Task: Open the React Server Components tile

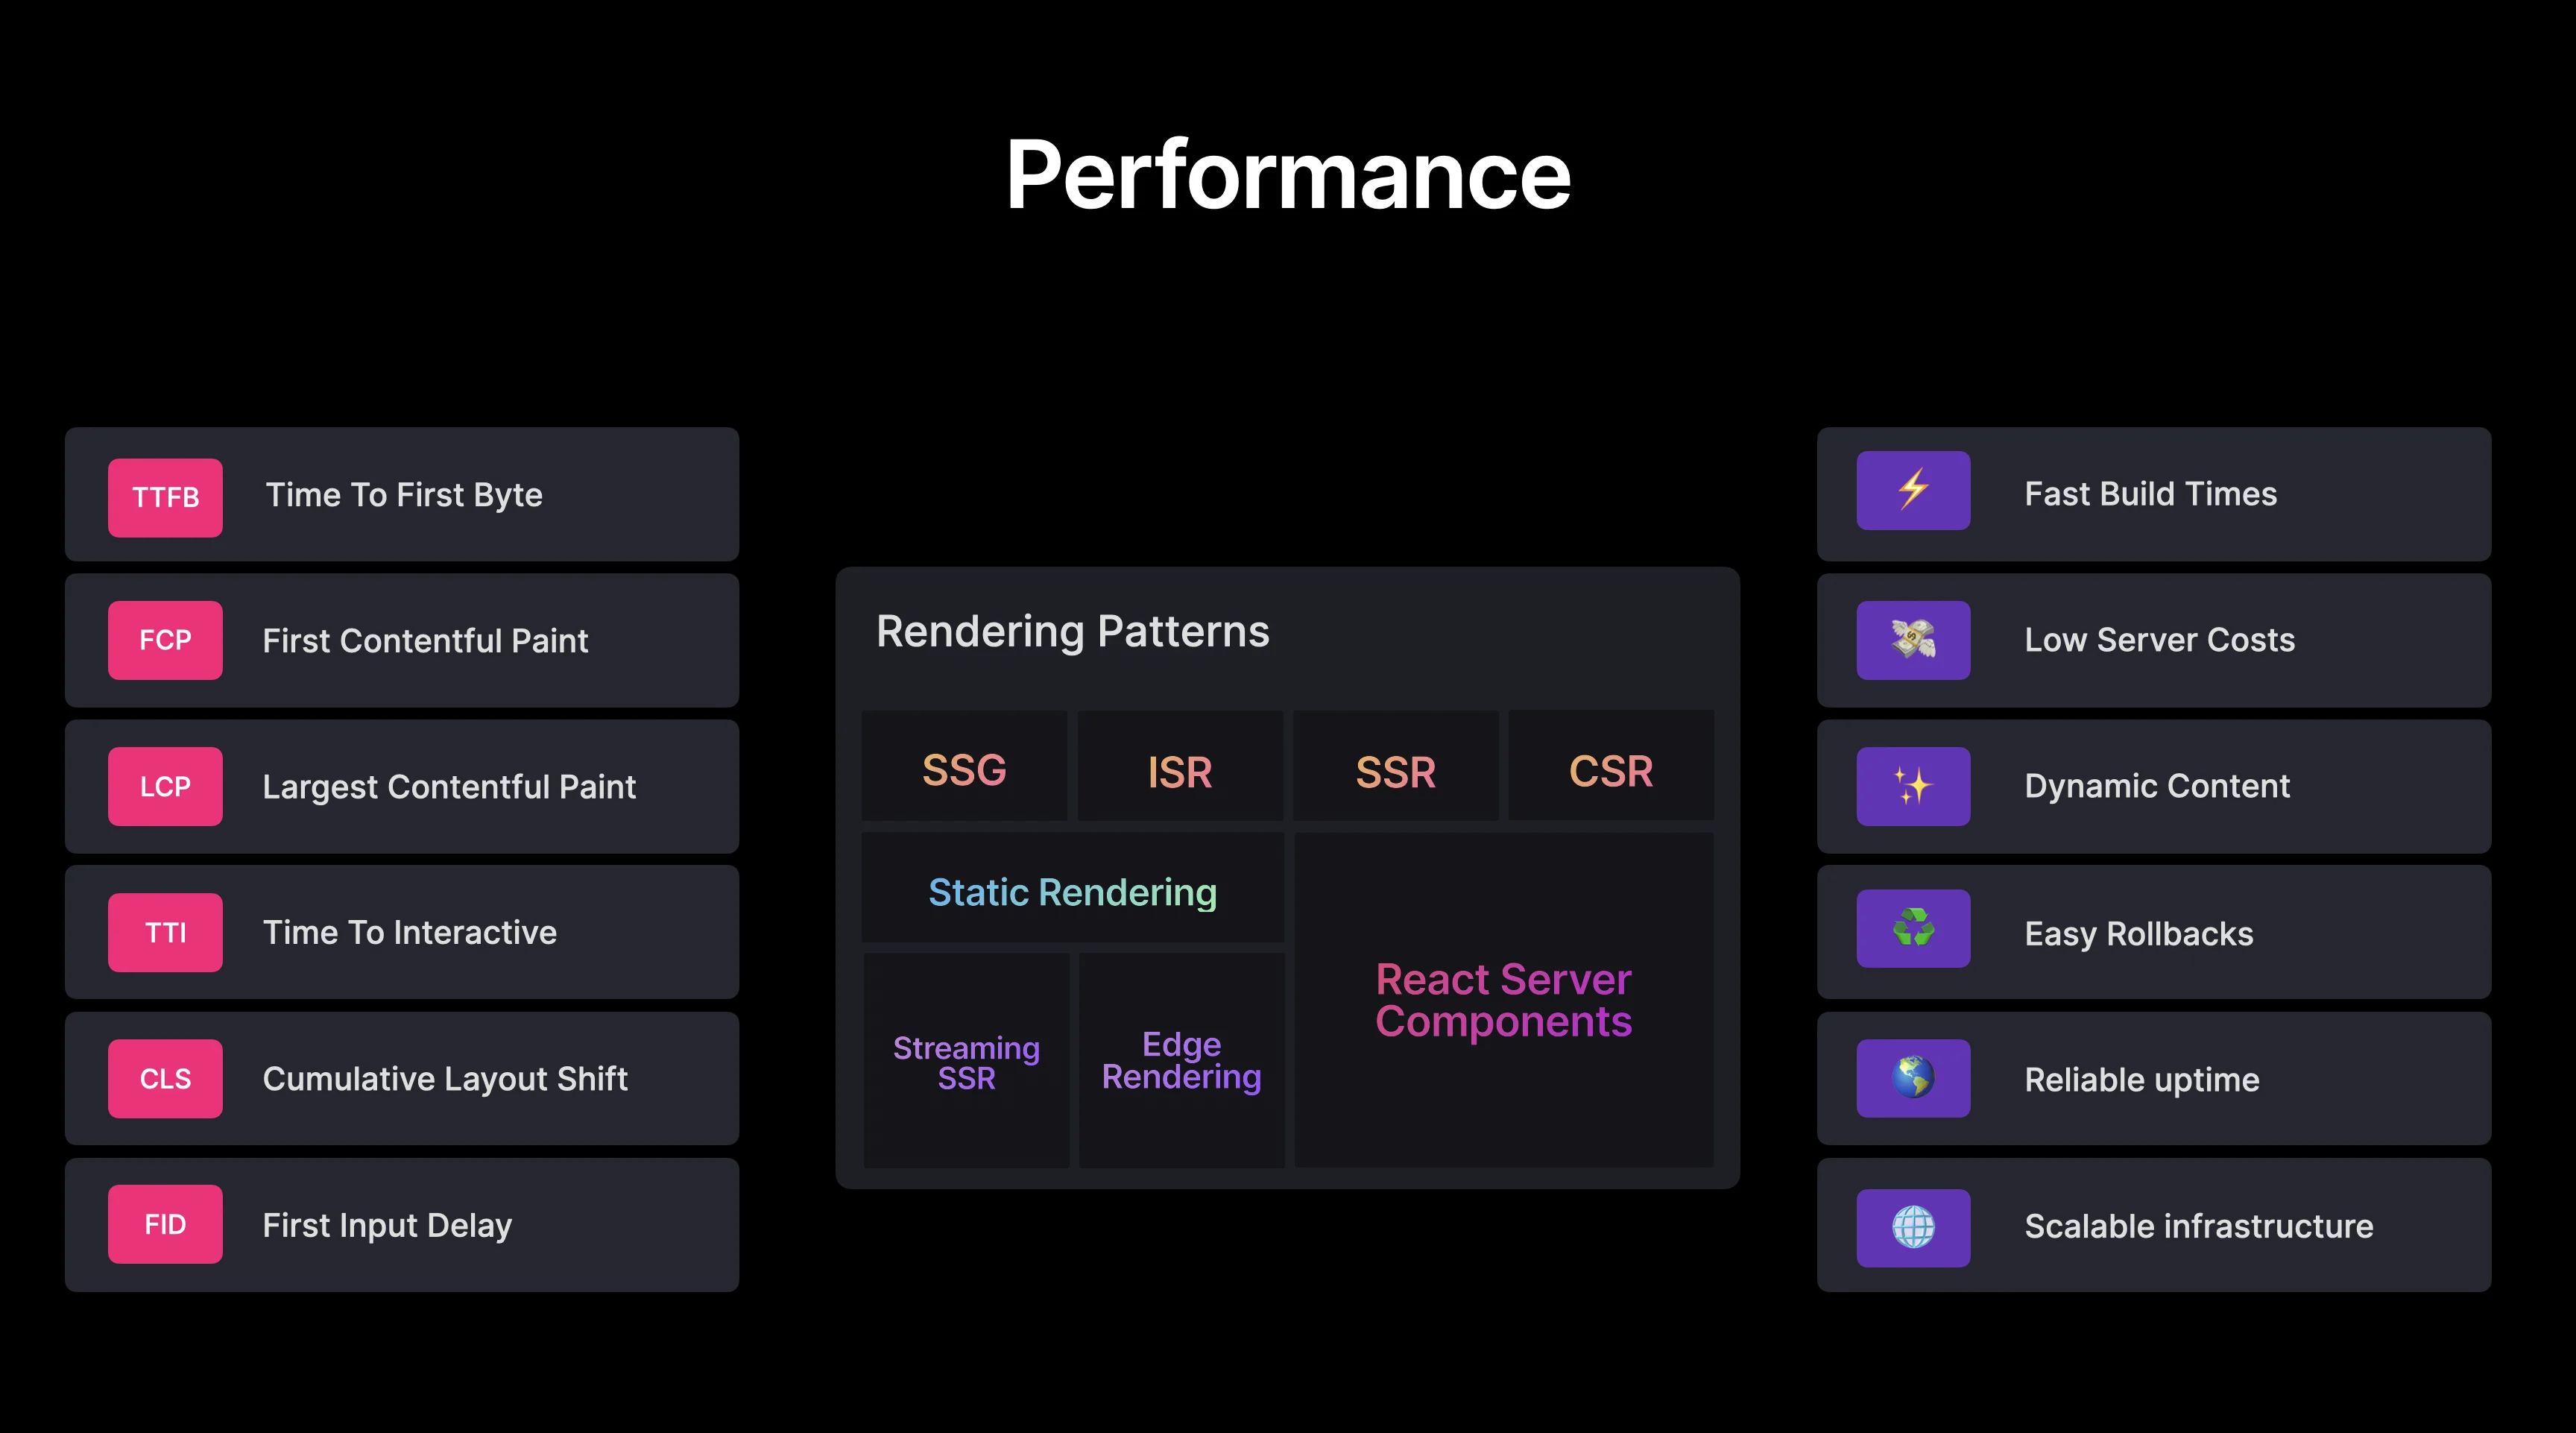Action: point(1503,1000)
